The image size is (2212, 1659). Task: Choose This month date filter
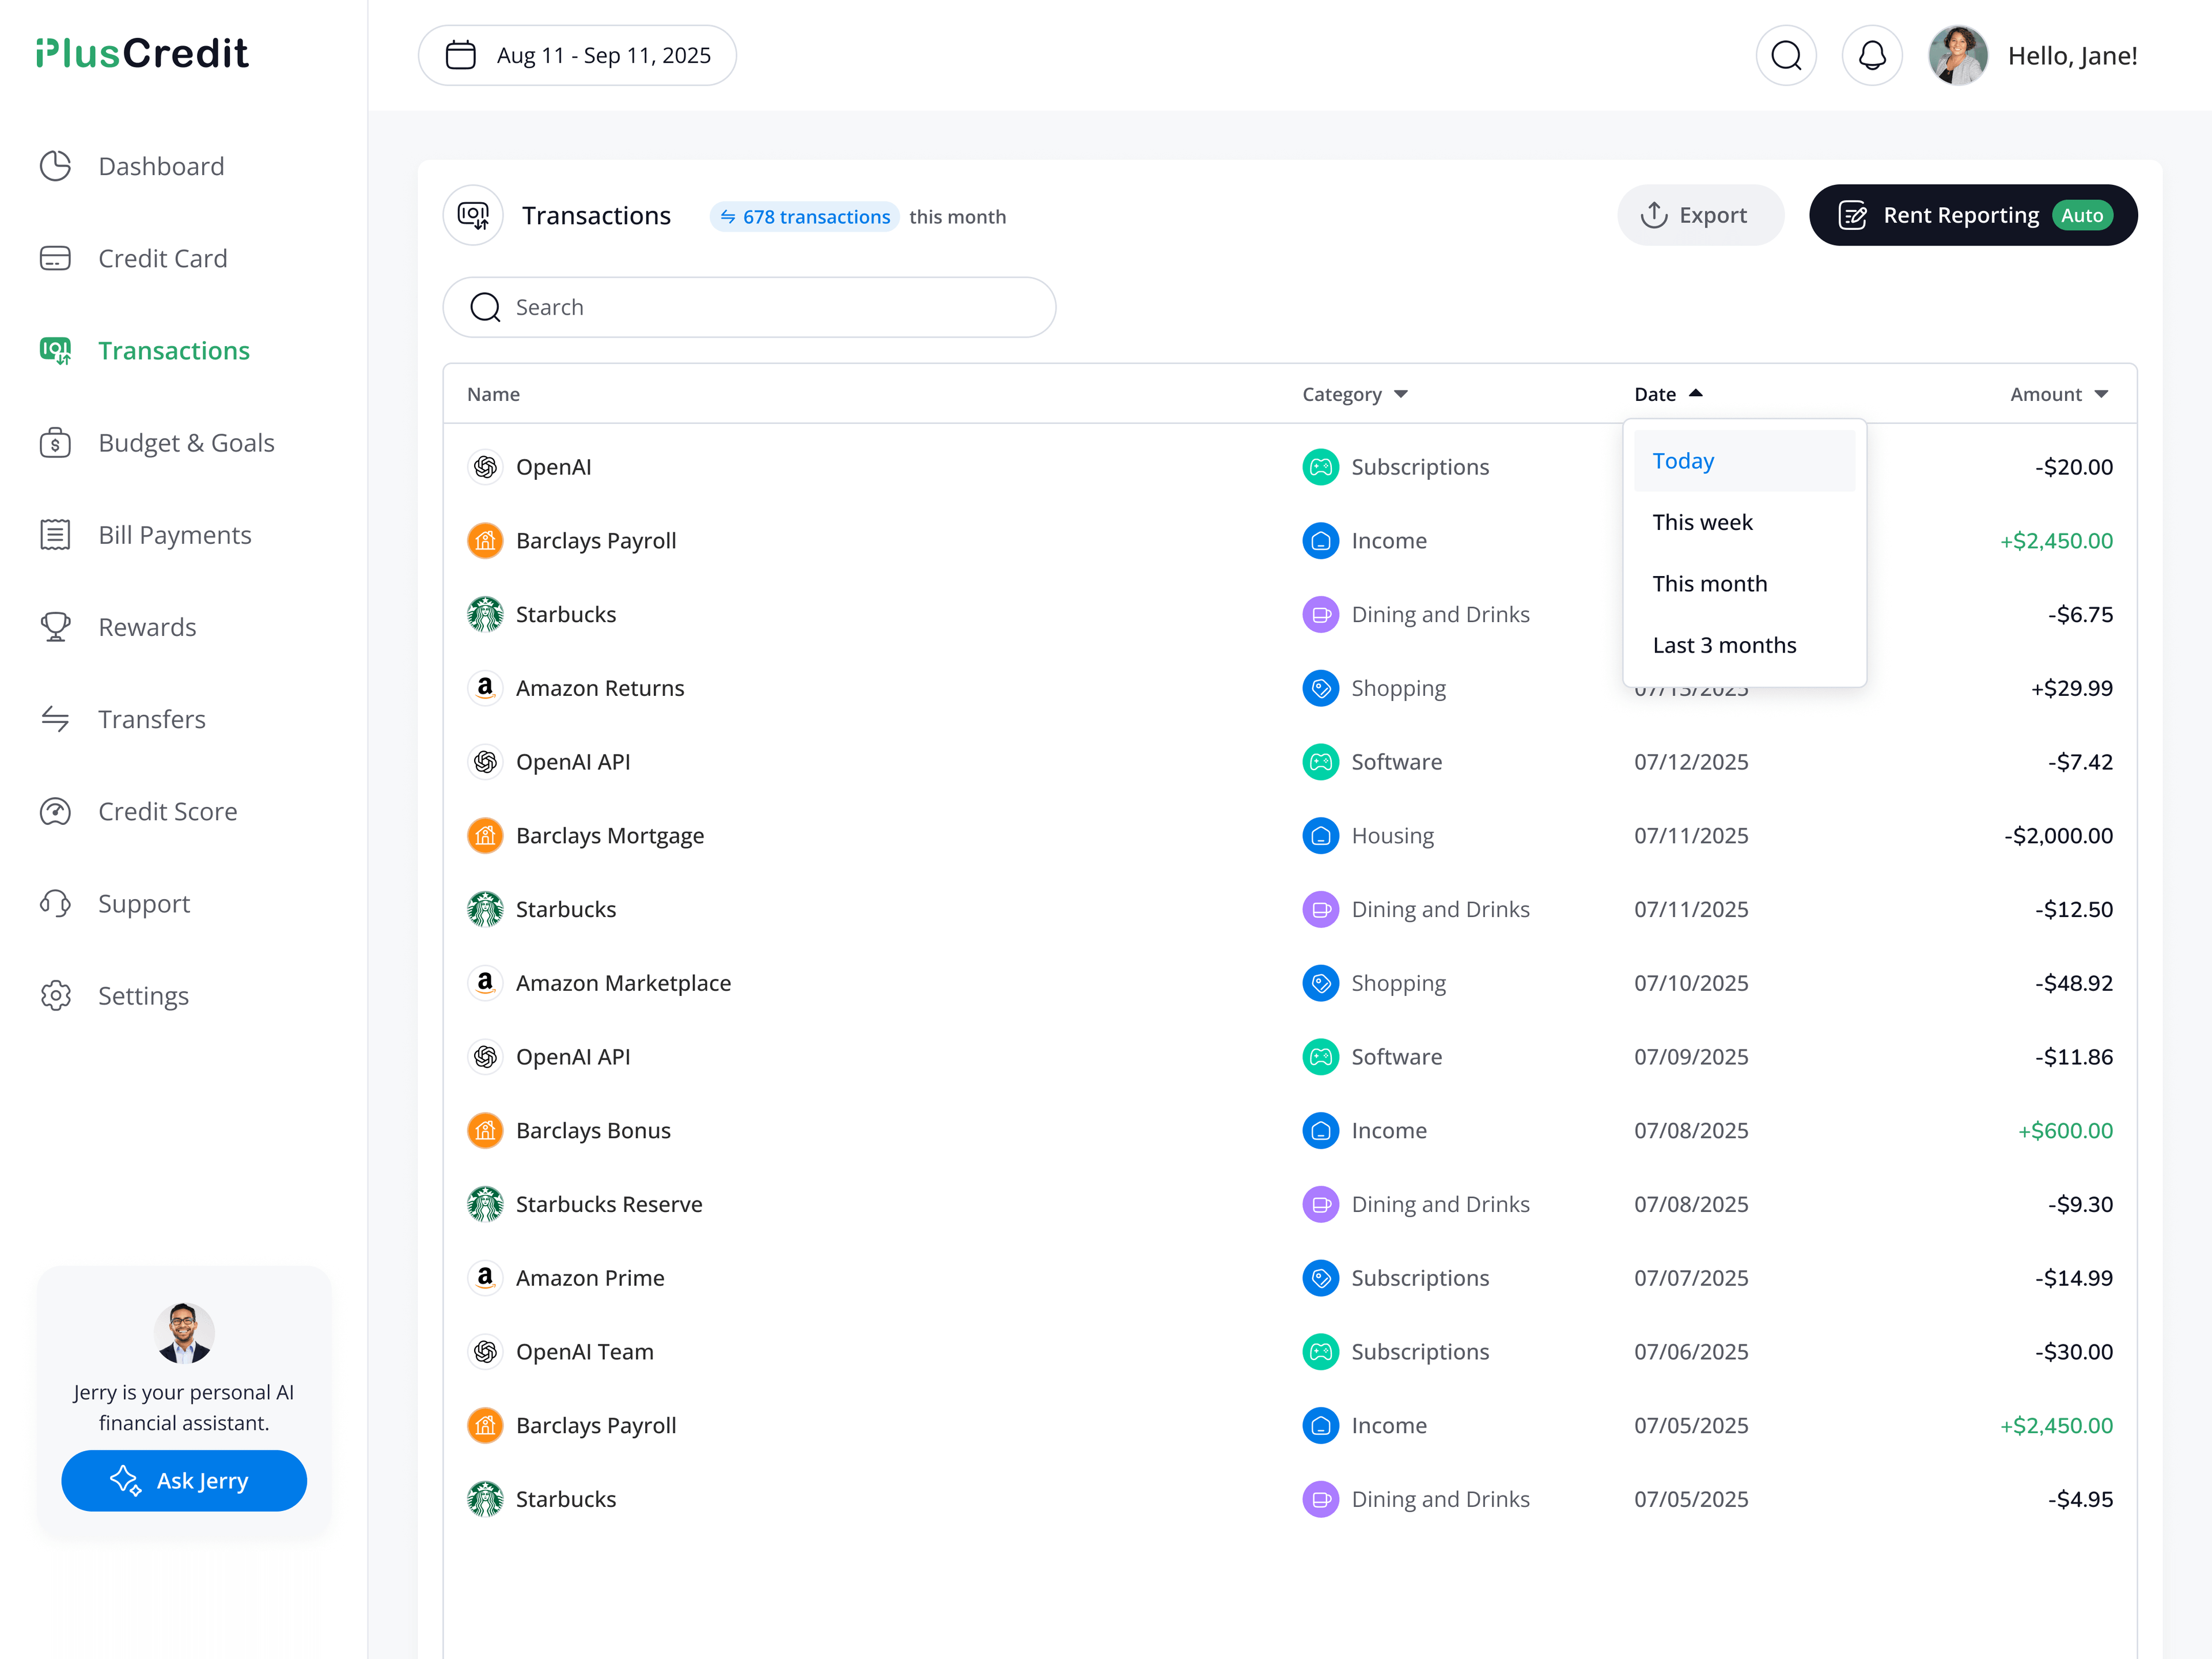(1744, 583)
